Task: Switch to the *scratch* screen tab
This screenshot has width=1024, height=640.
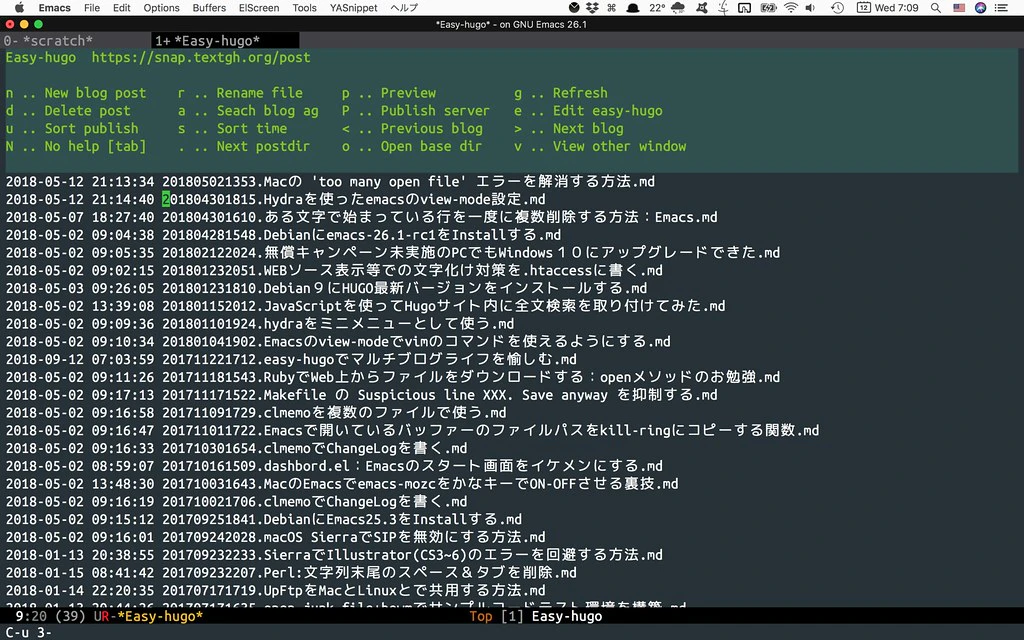Action: (x=76, y=40)
